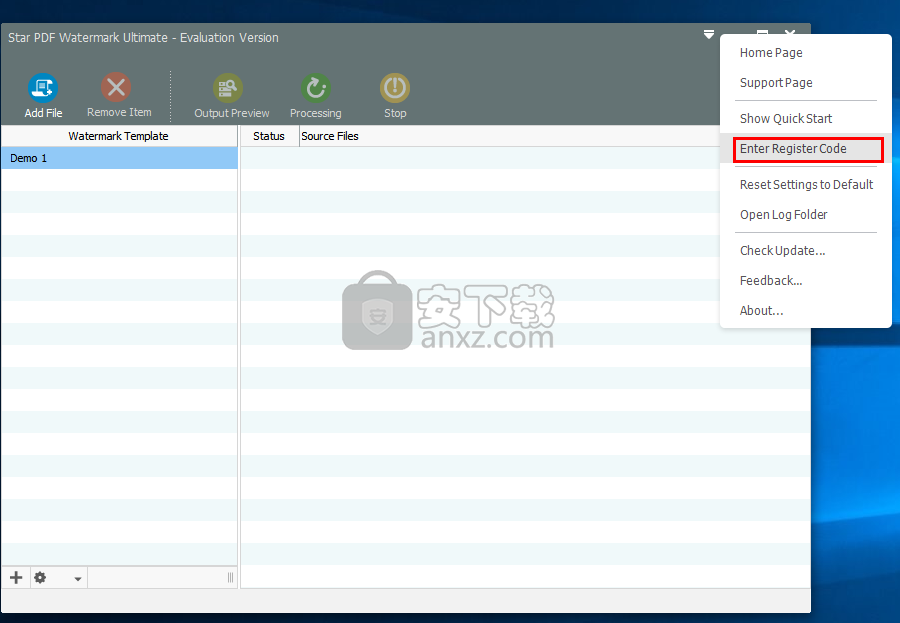Toggle the title bar menu dropdown arrow
The height and width of the screenshot is (623, 900).
click(709, 34)
